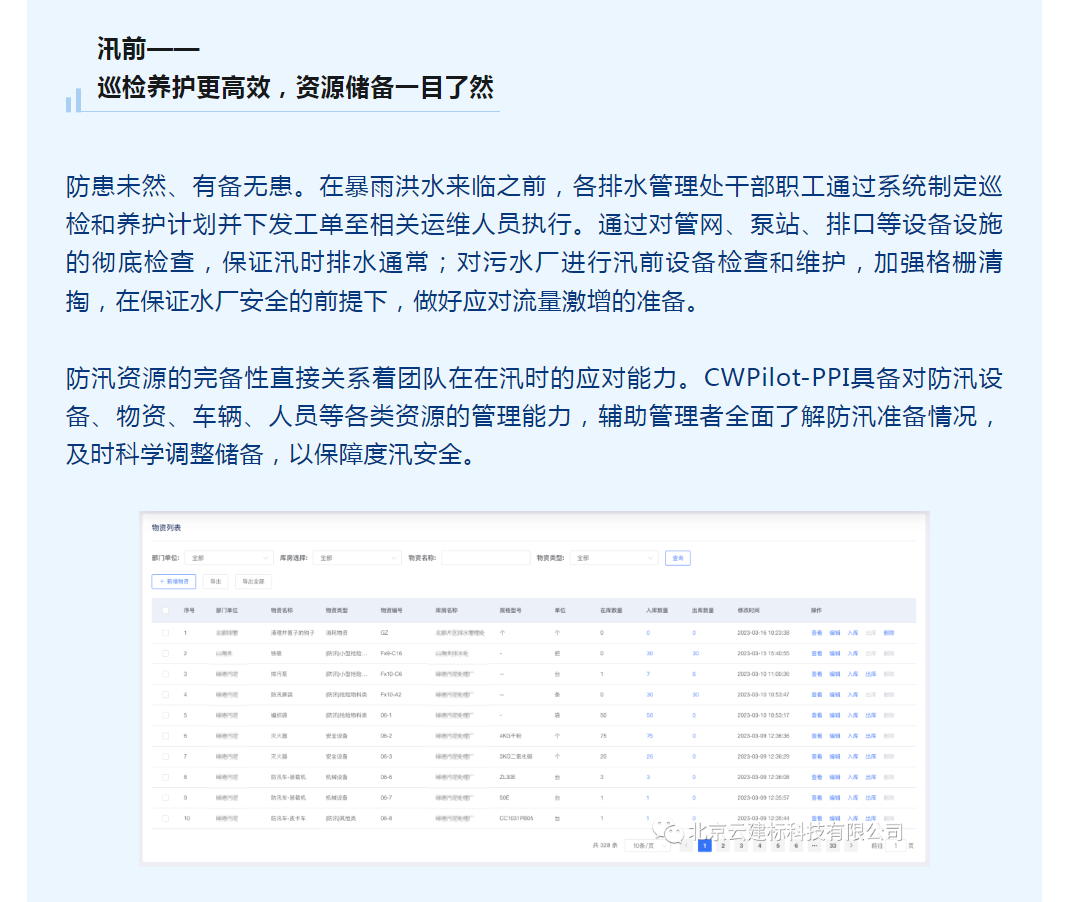Click the plus 新增物资 button
Viewport: 1067px width, 902px height.
click(174, 581)
